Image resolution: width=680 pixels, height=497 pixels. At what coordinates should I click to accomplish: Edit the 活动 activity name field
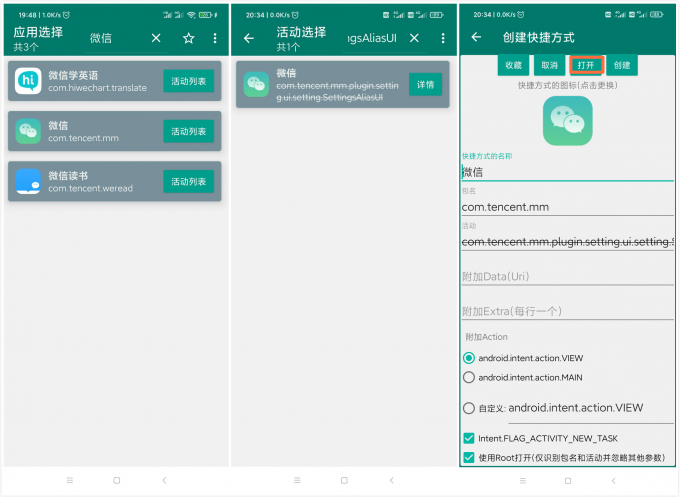click(x=567, y=242)
